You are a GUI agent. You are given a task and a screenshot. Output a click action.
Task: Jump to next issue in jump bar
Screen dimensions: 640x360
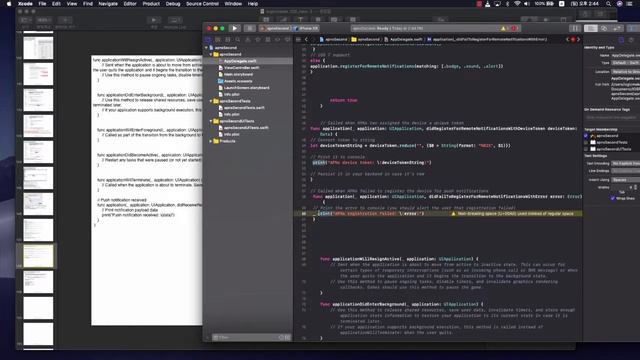(578, 40)
